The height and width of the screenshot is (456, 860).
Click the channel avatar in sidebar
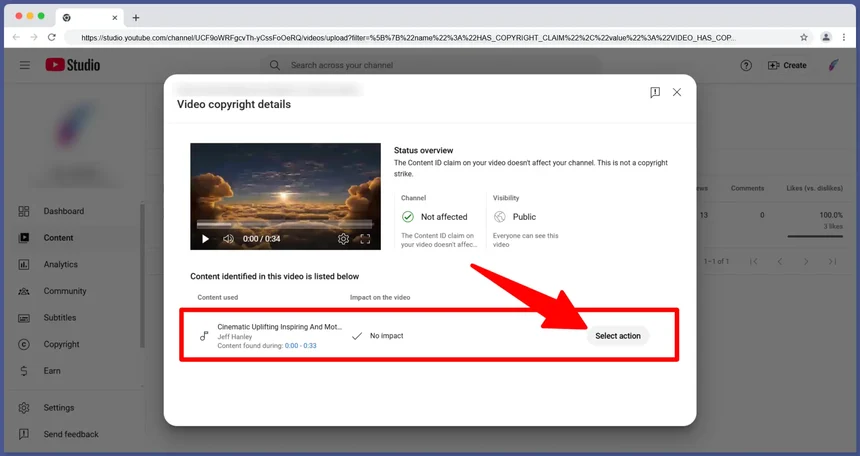(74, 124)
